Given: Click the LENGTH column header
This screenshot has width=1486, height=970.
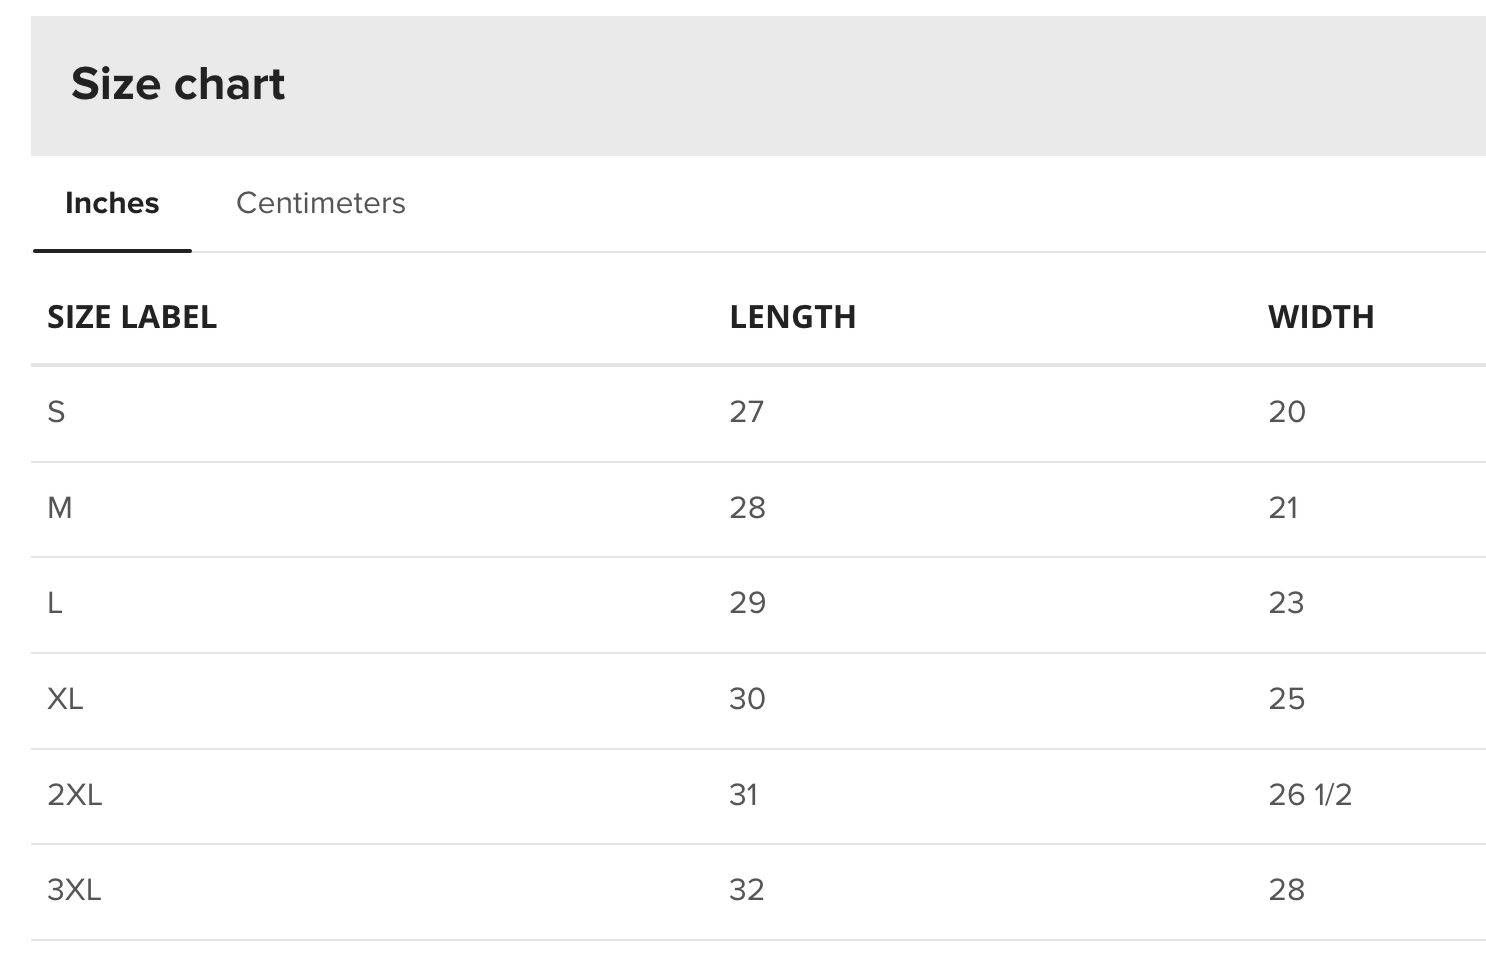Looking at the screenshot, I should tap(792, 317).
